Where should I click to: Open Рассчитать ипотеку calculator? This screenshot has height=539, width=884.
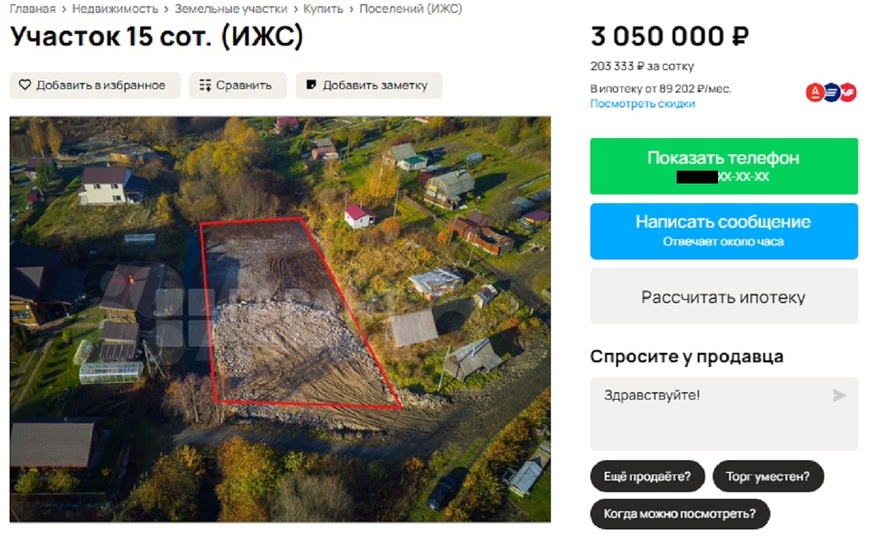click(724, 297)
